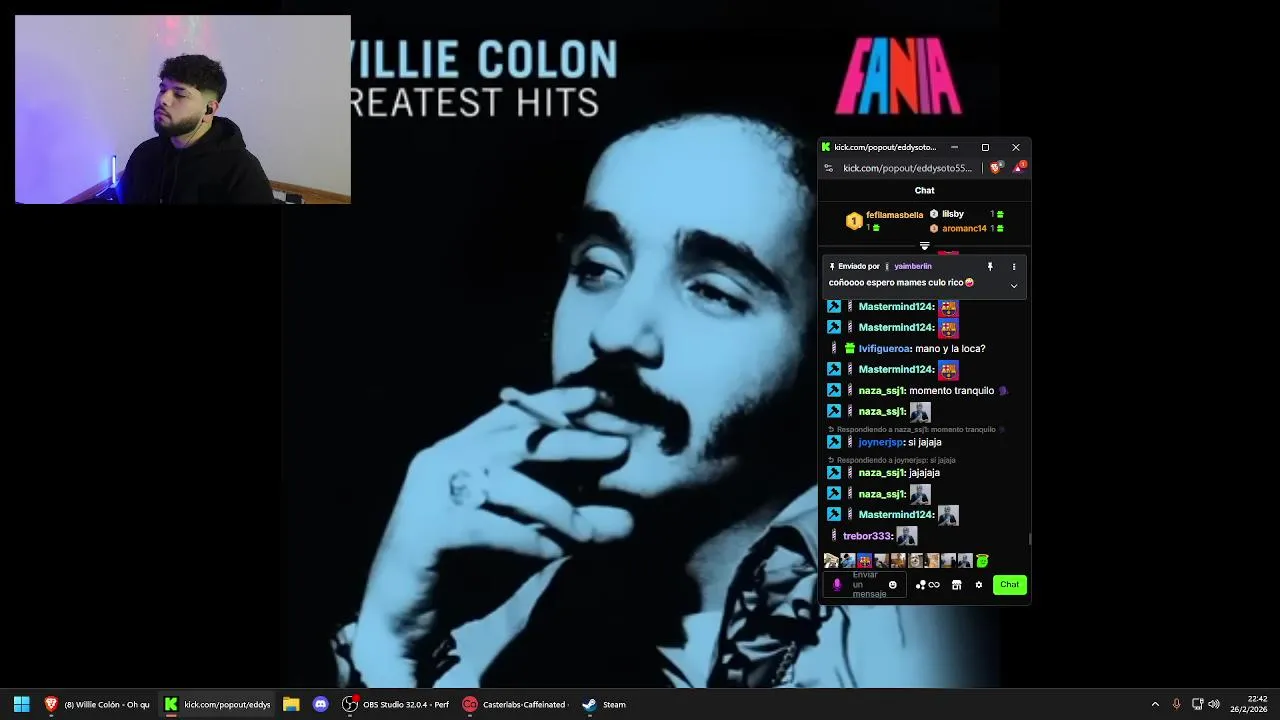Click first quick emote in emote row

tap(831, 561)
